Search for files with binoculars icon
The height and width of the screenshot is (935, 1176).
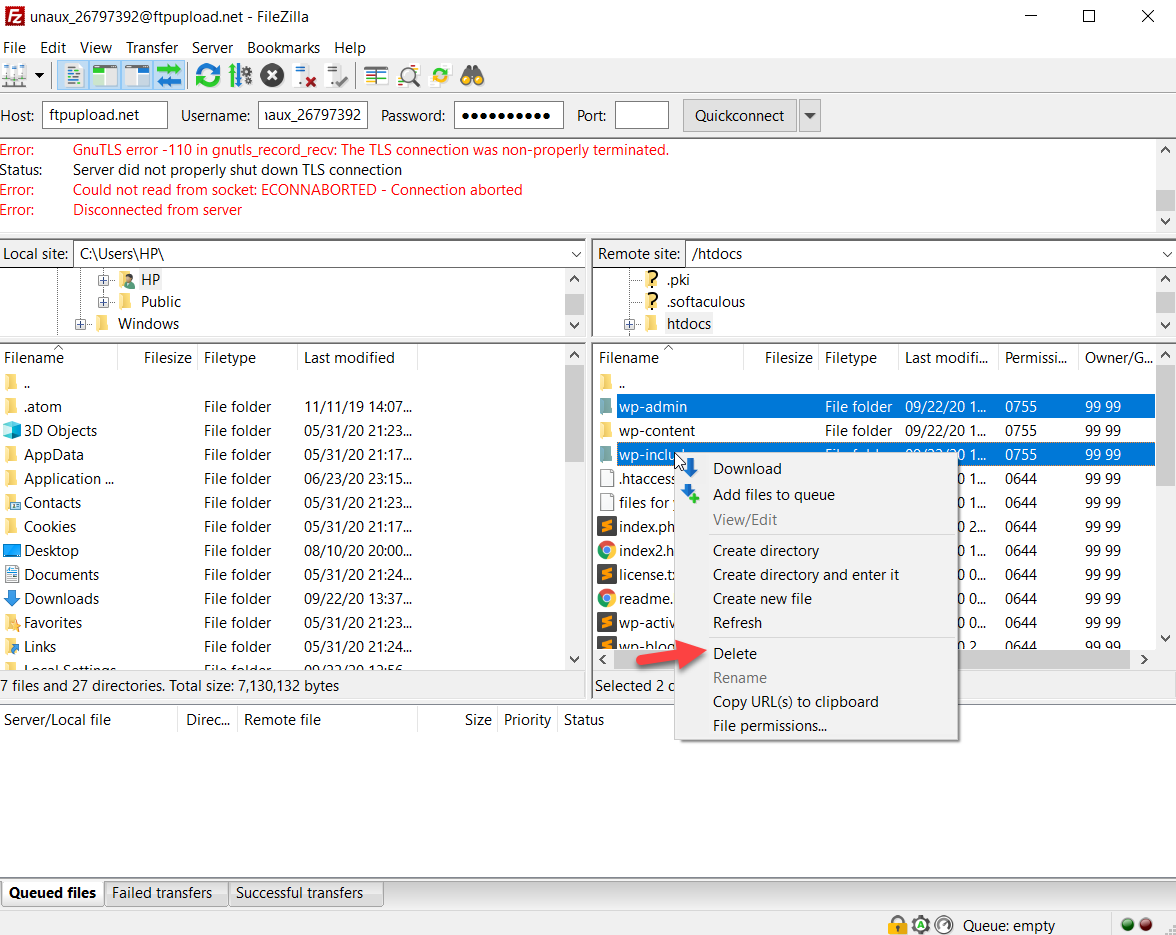(x=472, y=76)
